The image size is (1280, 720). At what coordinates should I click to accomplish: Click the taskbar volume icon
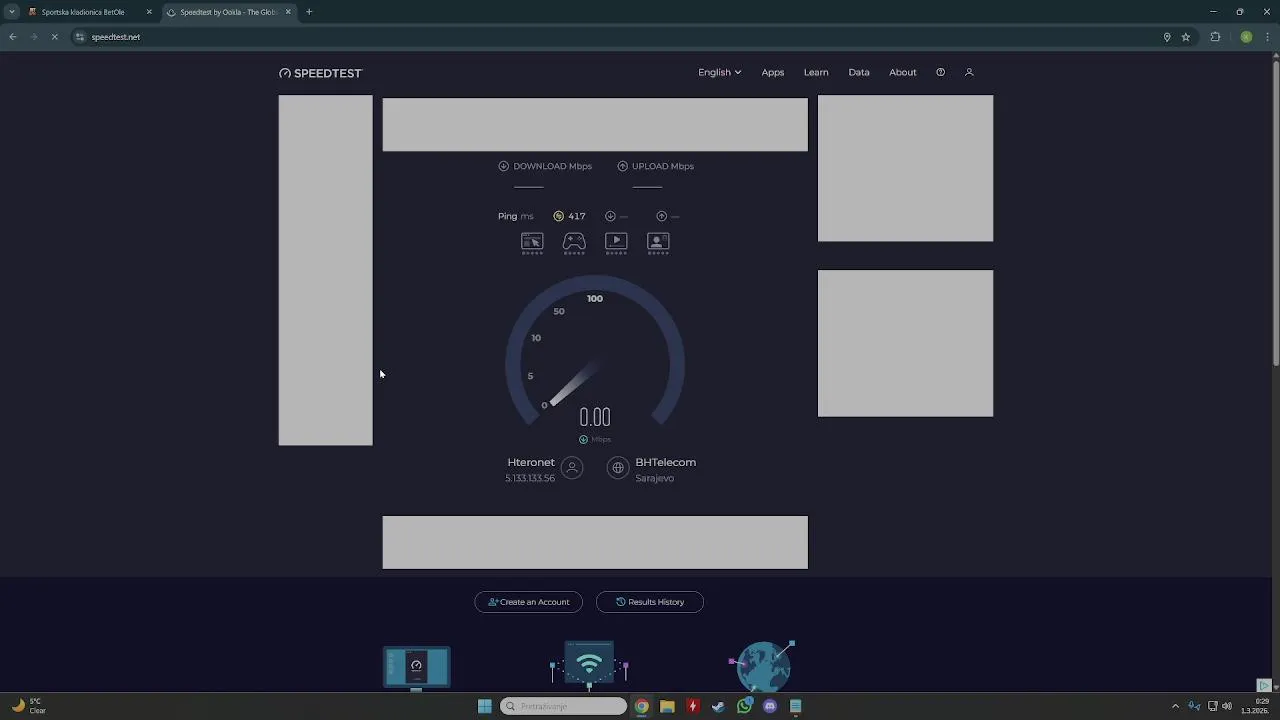1227,706
